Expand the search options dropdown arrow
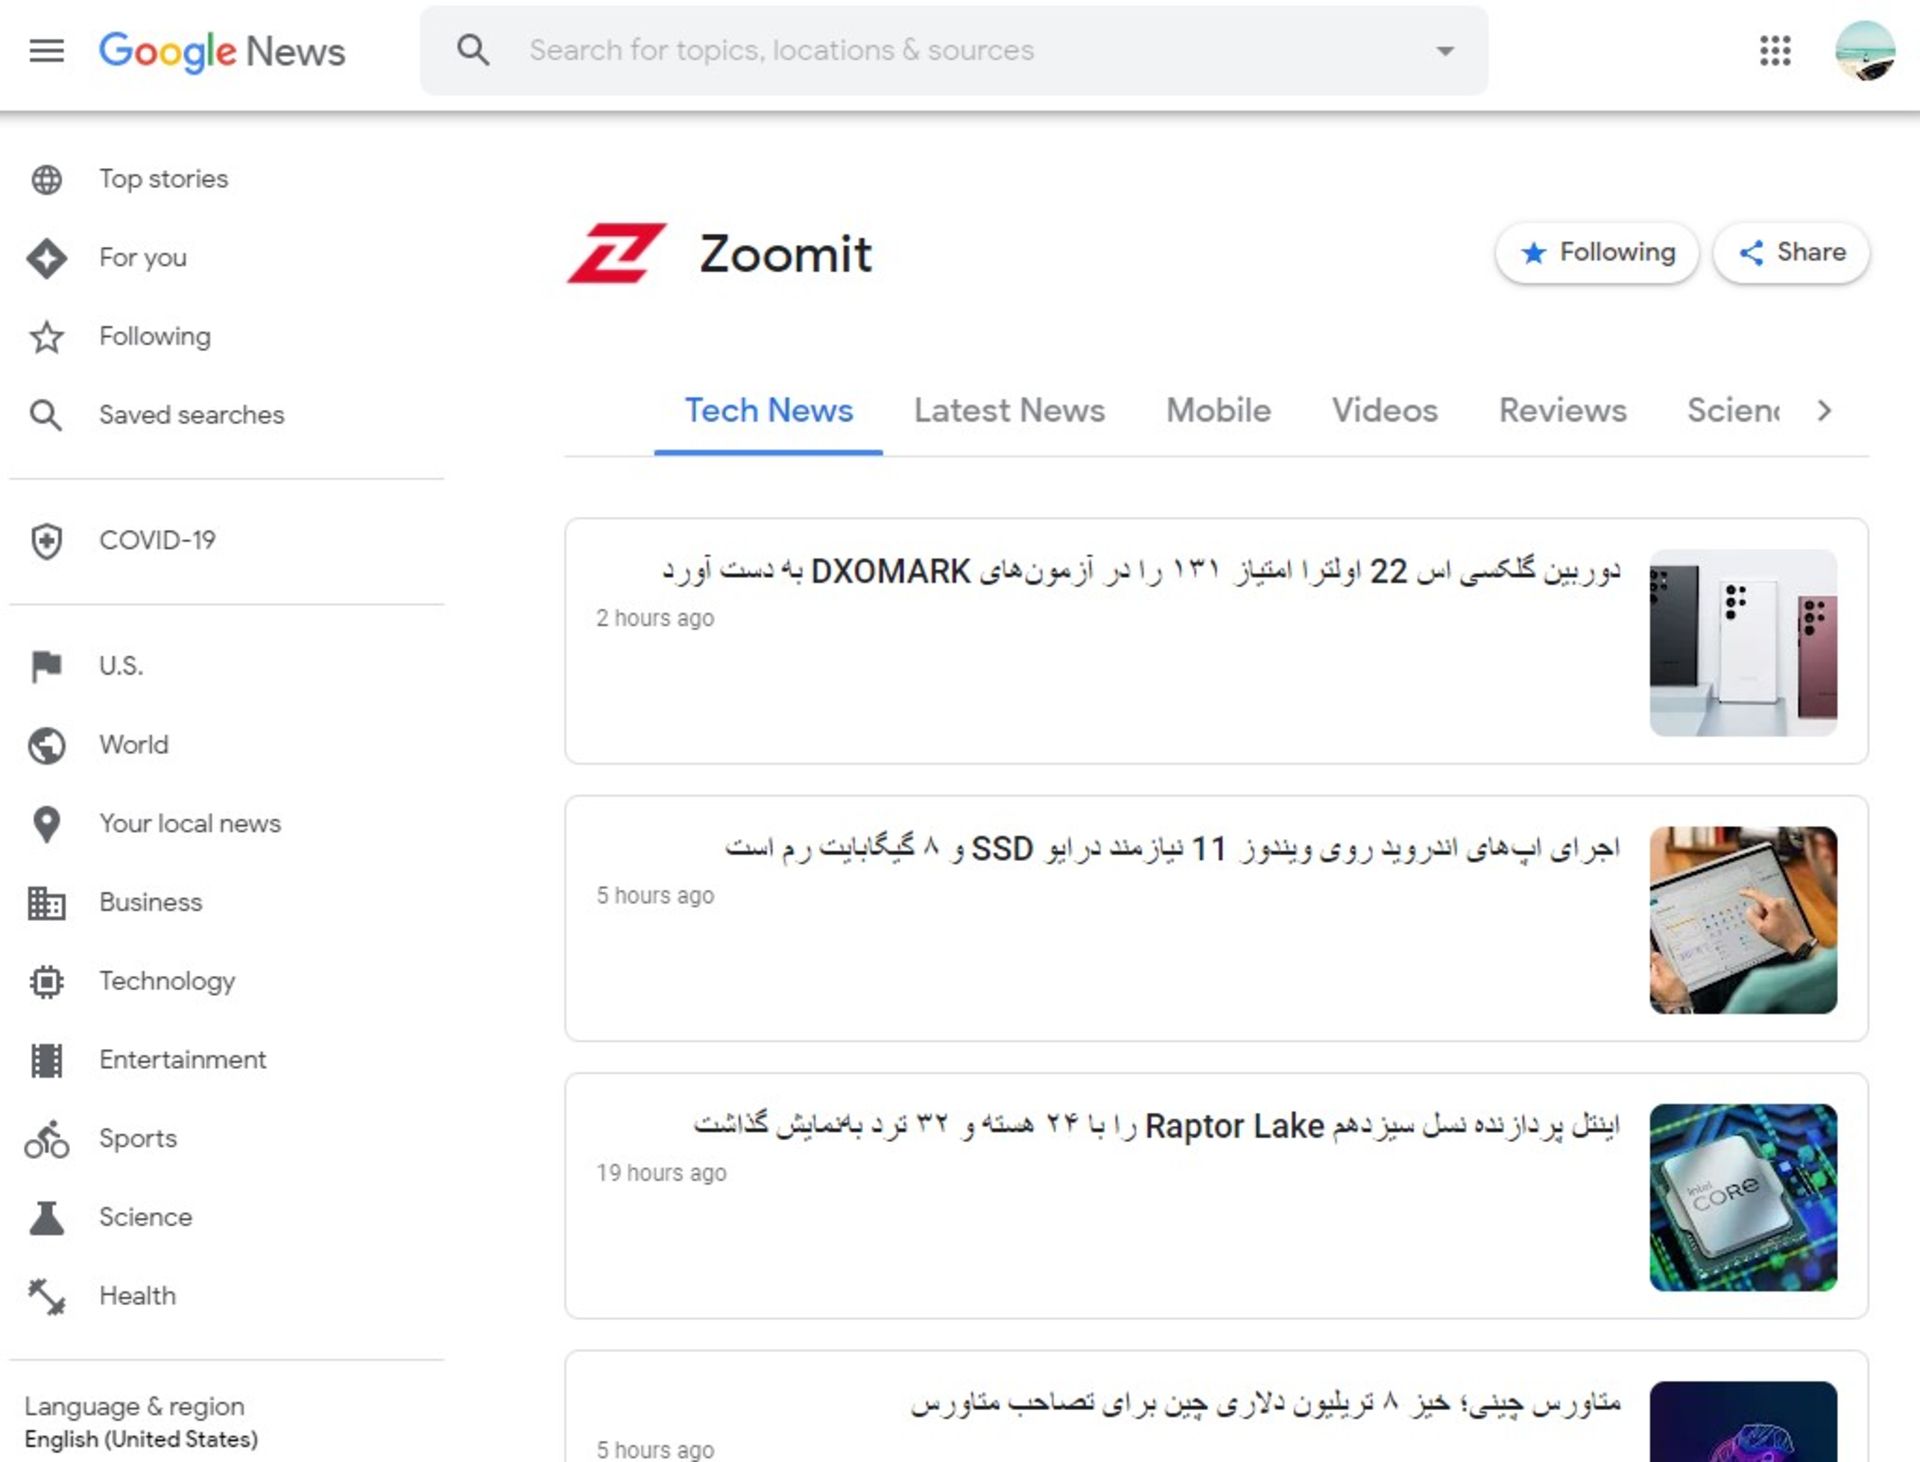This screenshot has height=1462, width=1920. [1444, 51]
